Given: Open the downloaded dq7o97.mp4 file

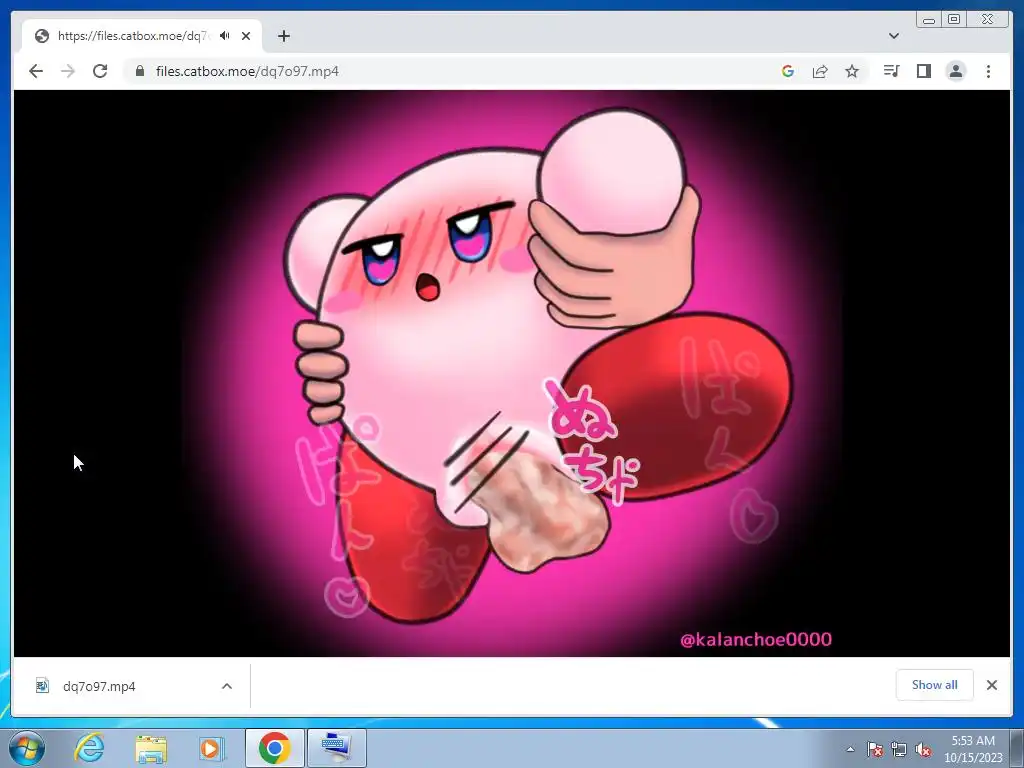Looking at the screenshot, I should [99, 686].
